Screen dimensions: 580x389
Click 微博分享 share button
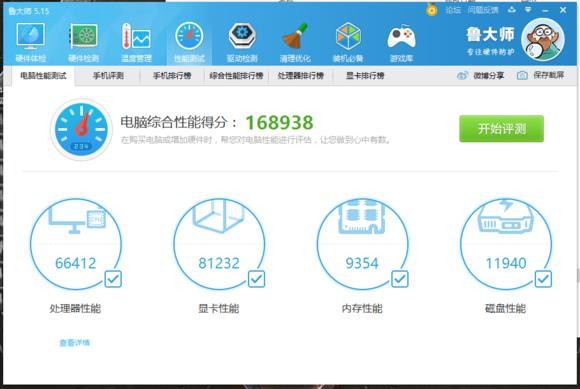point(480,76)
